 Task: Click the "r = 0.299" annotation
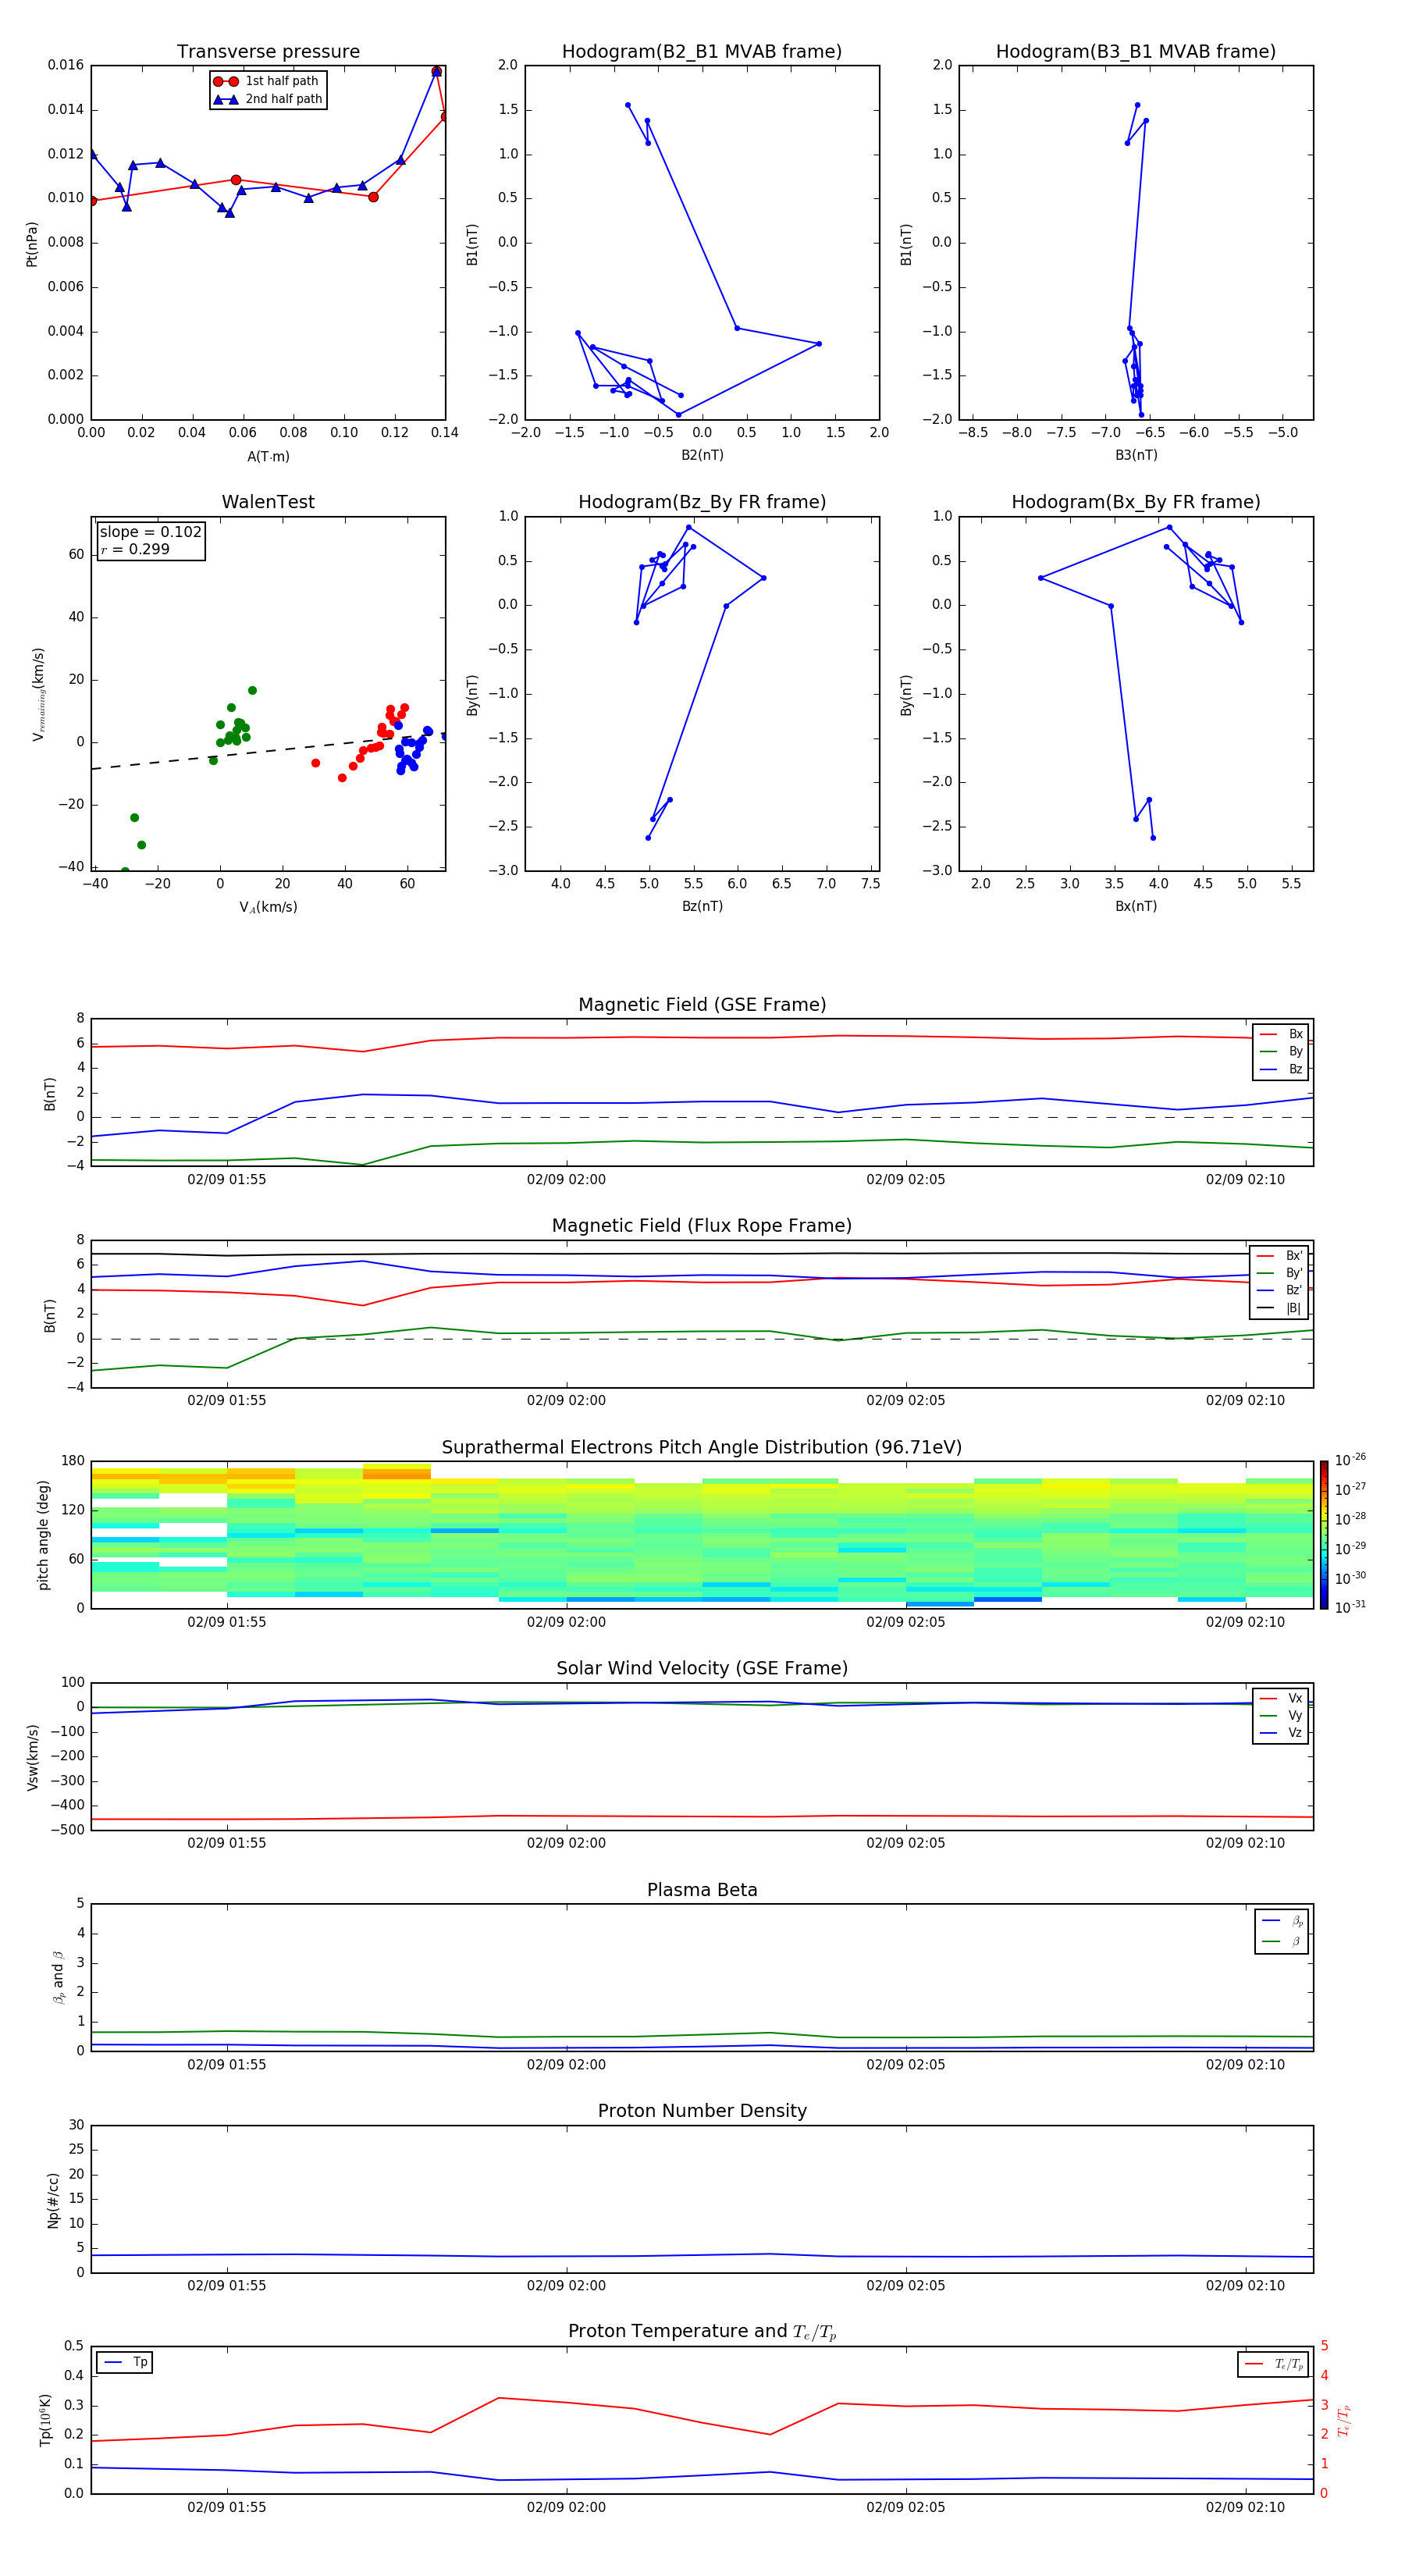pyautogui.click(x=135, y=549)
